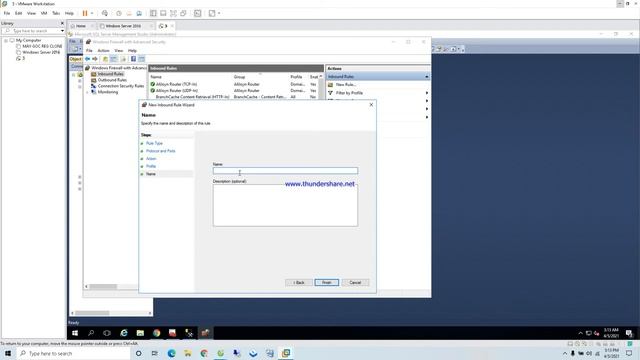Toggle the library sidebar view icon

click(153, 13)
